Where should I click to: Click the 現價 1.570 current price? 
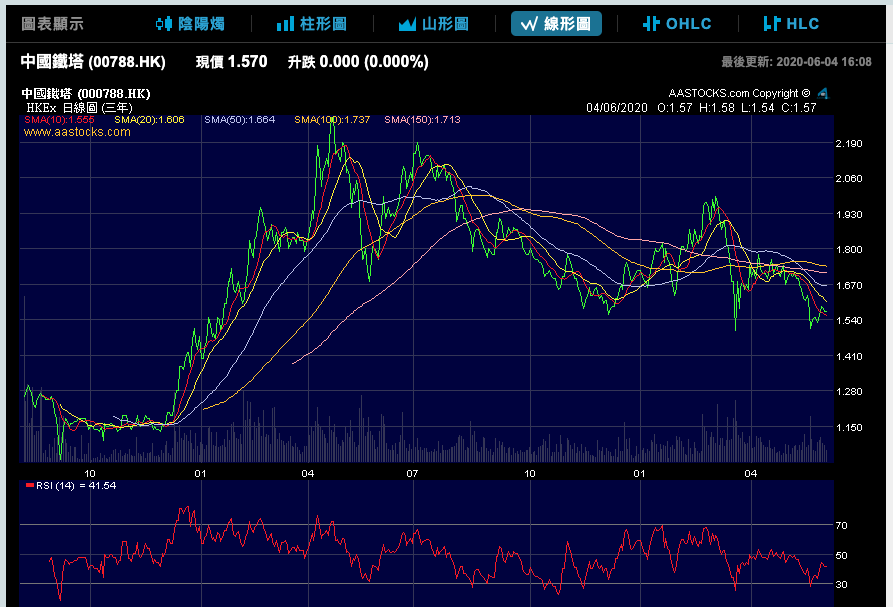pyautogui.click(x=231, y=61)
